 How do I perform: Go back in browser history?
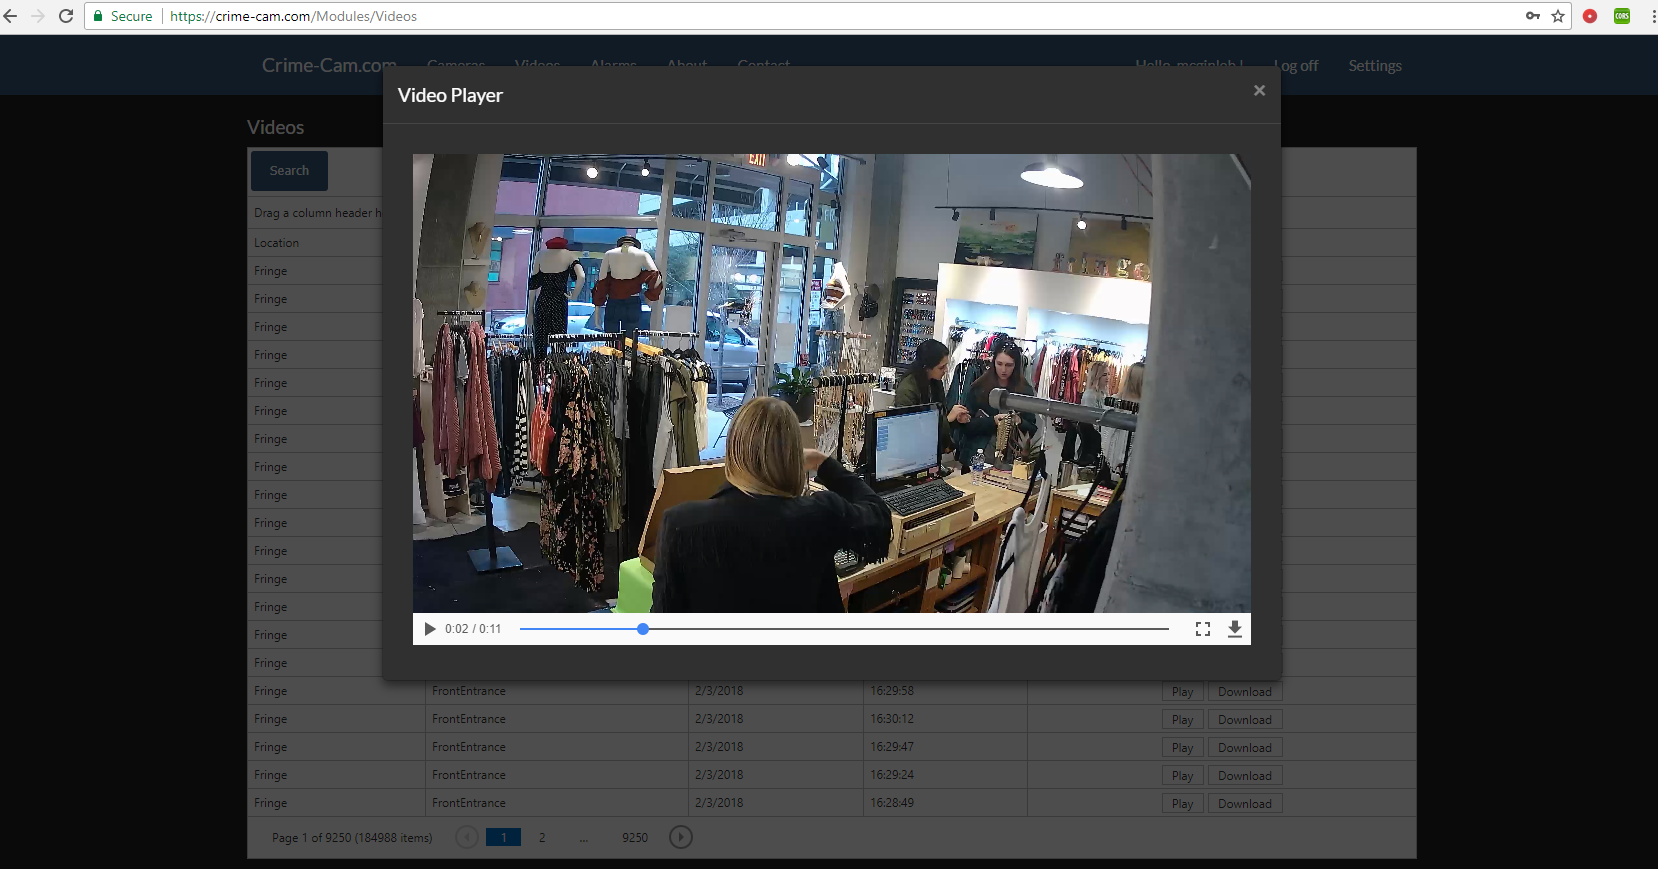[x=11, y=16]
